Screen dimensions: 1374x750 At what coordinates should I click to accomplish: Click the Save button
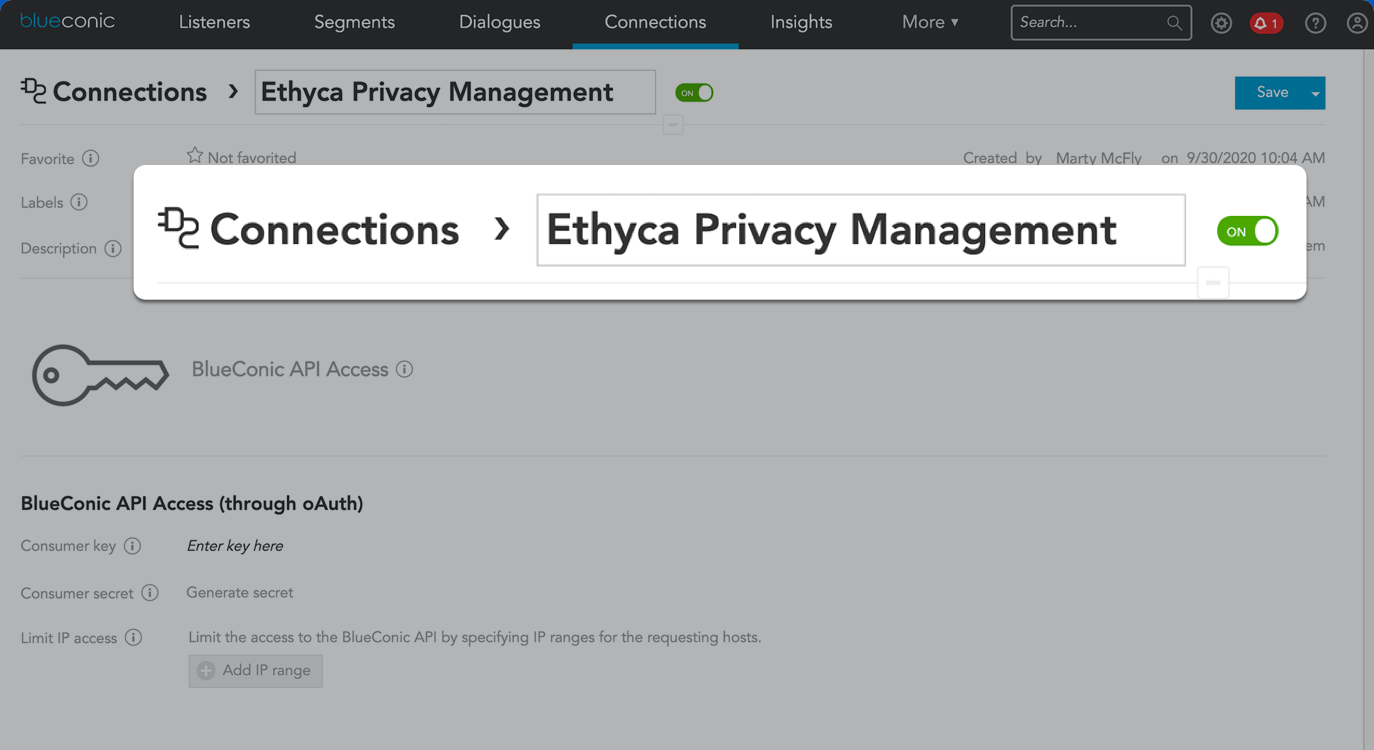[x=1271, y=93]
